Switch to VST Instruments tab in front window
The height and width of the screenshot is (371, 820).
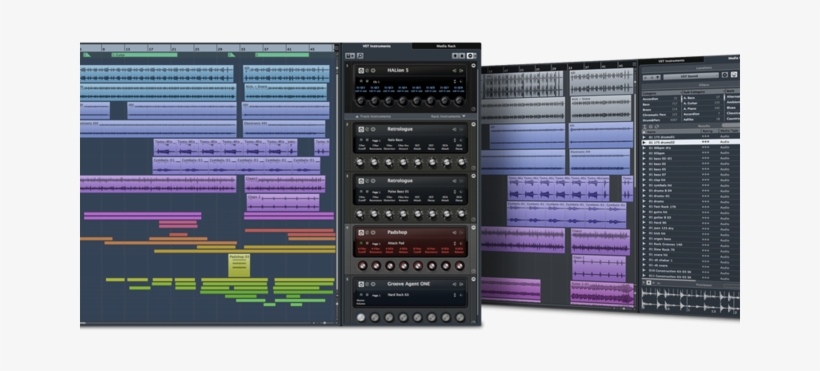(x=377, y=46)
